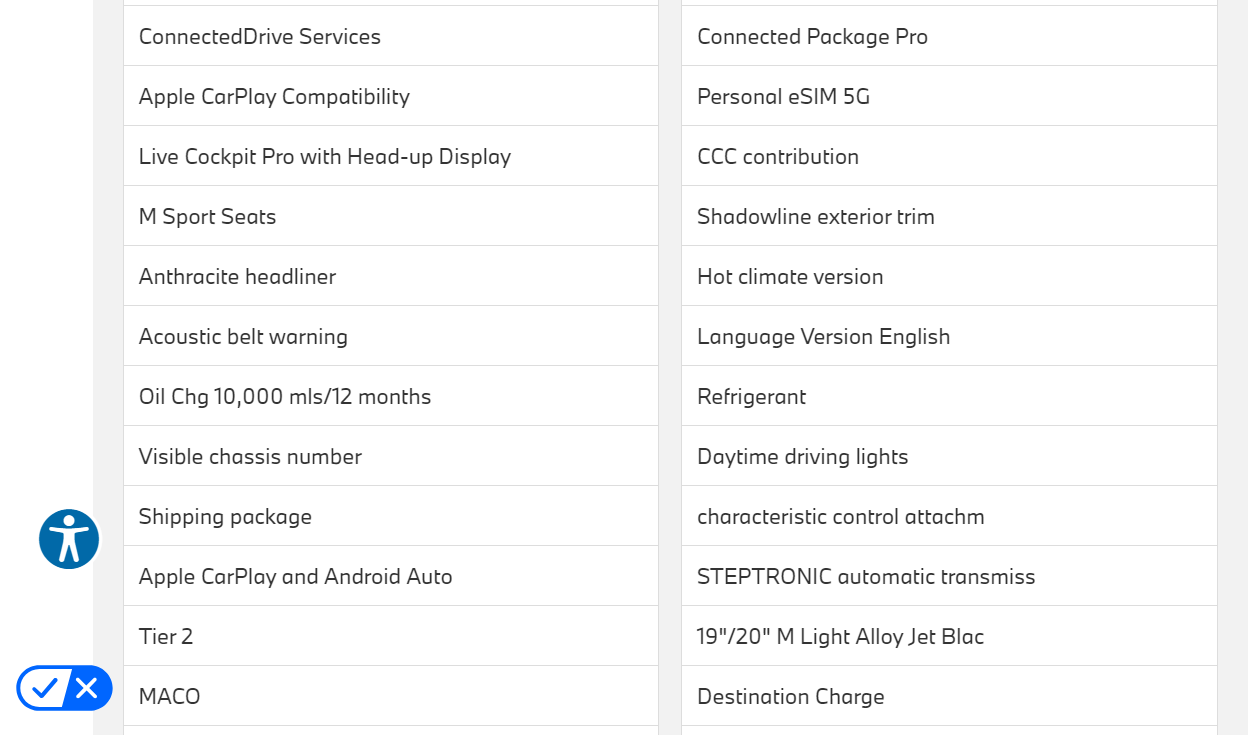Toggle the checkmark and X consent switch
Image resolution: width=1252 pixels, height=735 pixels.
pos(64,688)
